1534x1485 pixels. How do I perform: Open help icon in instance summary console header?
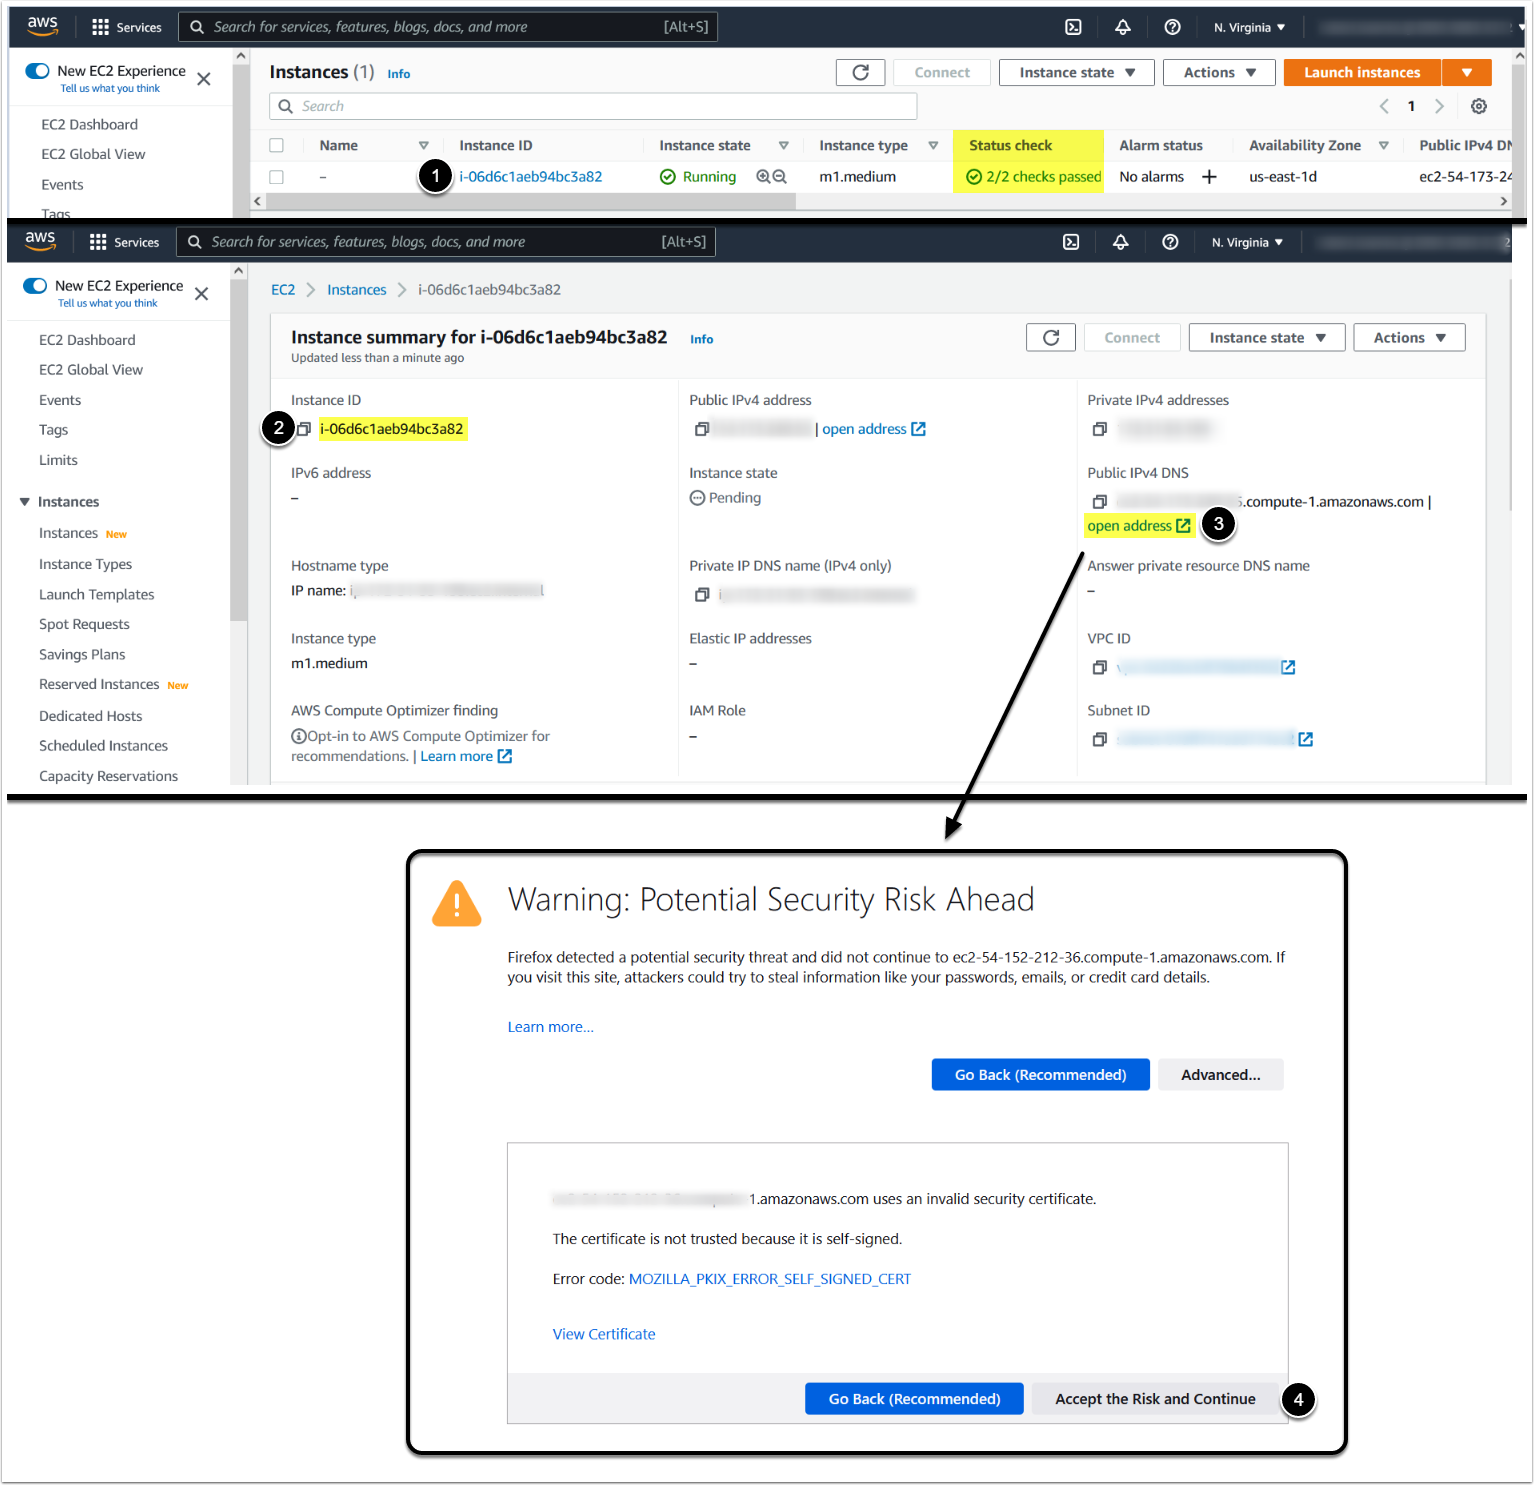[1170, 242]
